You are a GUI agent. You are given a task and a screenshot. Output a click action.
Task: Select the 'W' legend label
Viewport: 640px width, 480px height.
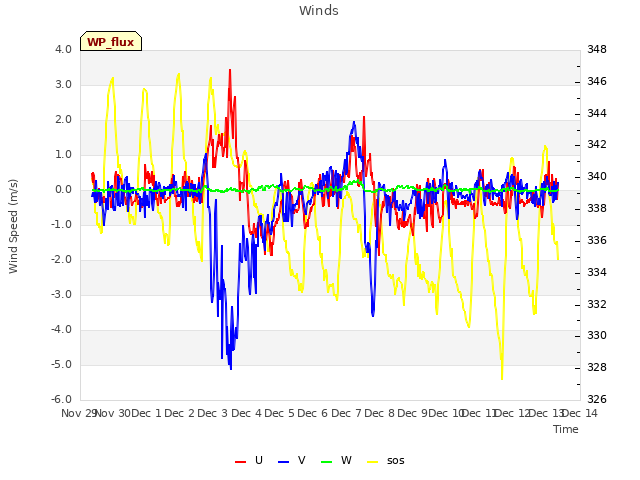346,460
